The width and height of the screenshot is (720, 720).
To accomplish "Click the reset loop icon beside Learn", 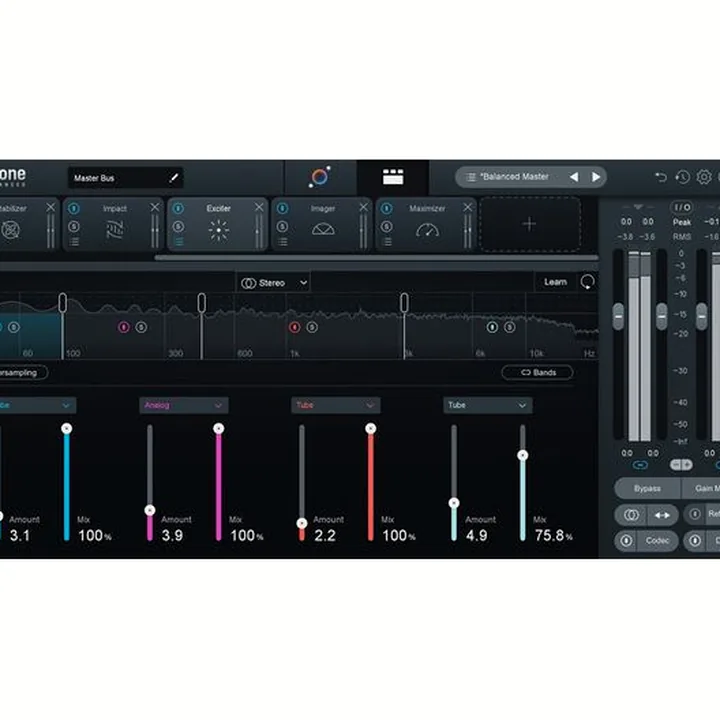I will pos(587,282).
